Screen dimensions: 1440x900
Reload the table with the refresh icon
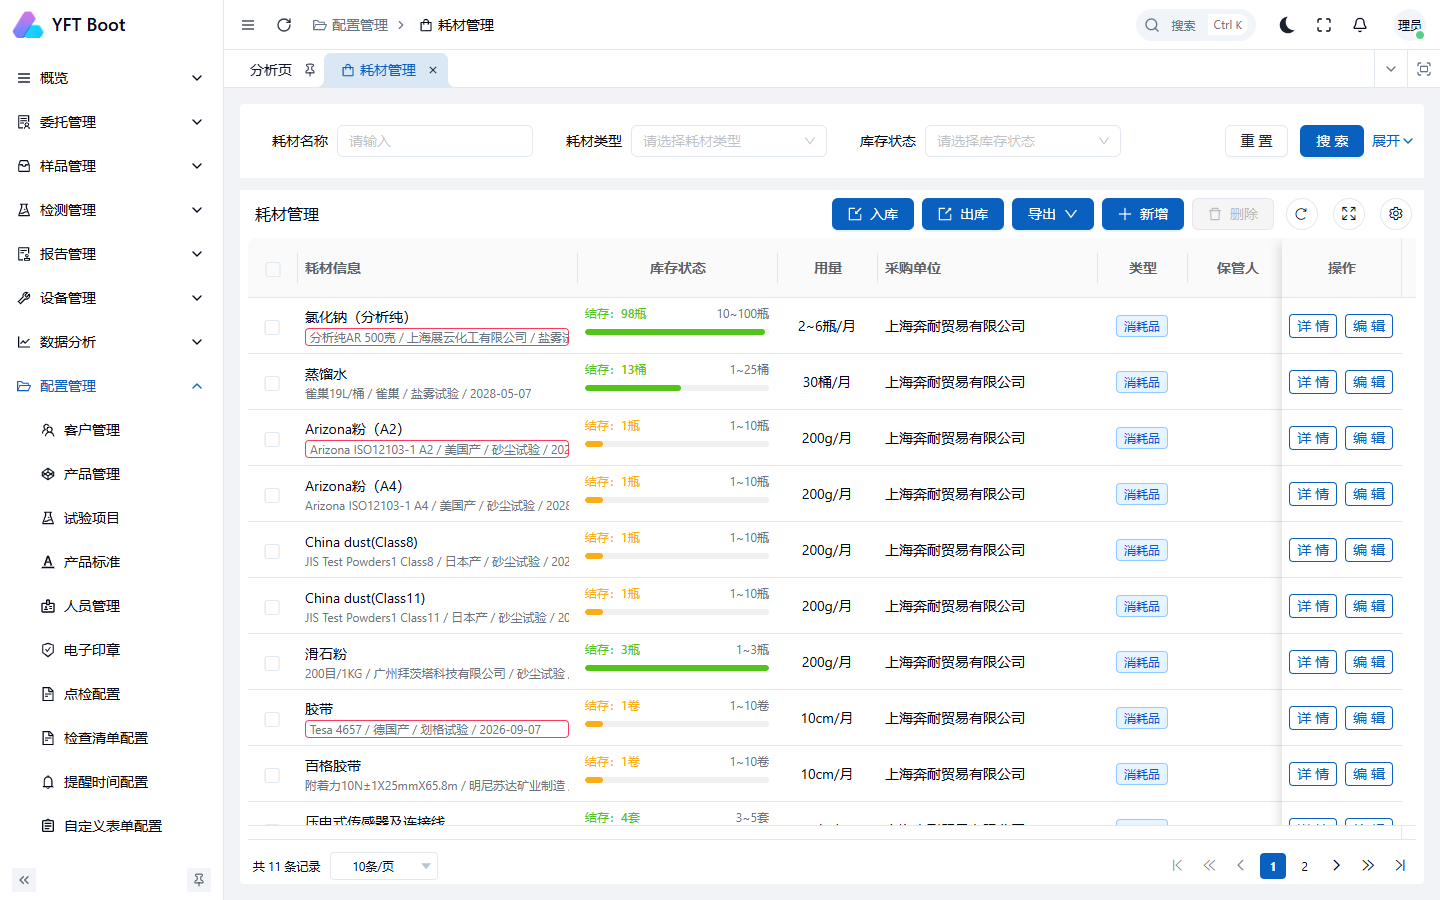[1301, 214]
